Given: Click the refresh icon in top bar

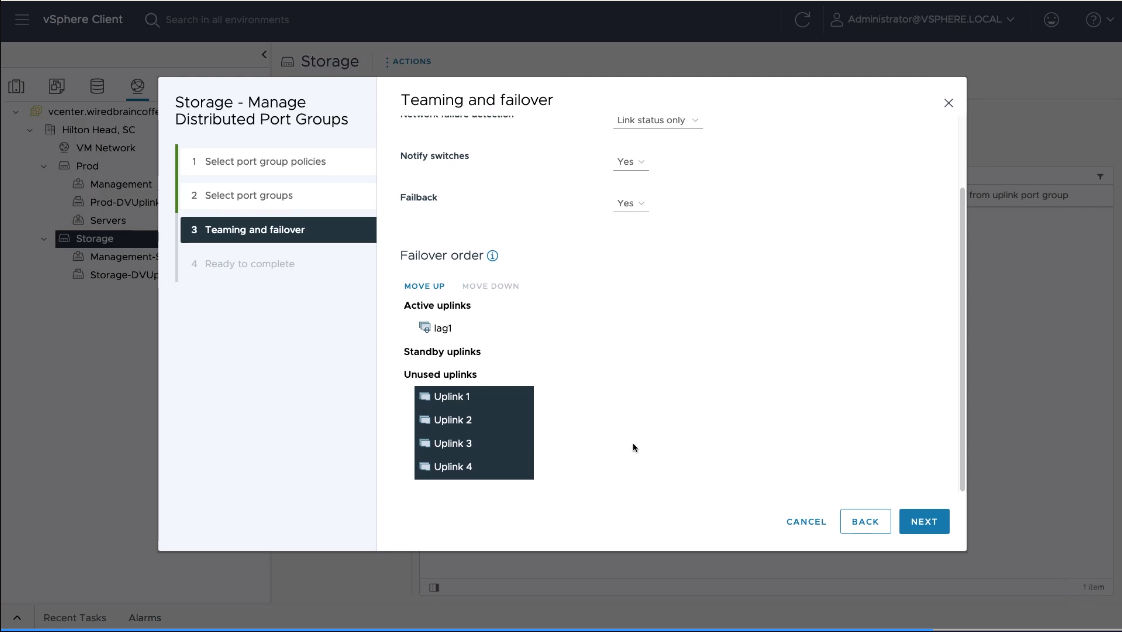Looking at the screenshot, I should coord(802,19).
